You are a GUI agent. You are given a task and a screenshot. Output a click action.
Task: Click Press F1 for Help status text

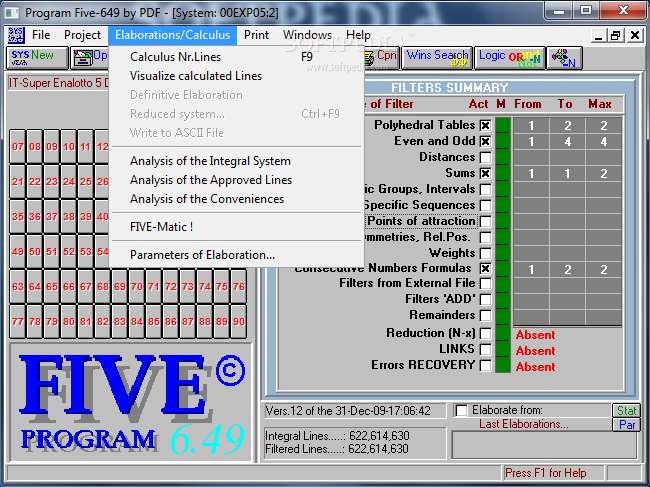[x=546, y=473]
